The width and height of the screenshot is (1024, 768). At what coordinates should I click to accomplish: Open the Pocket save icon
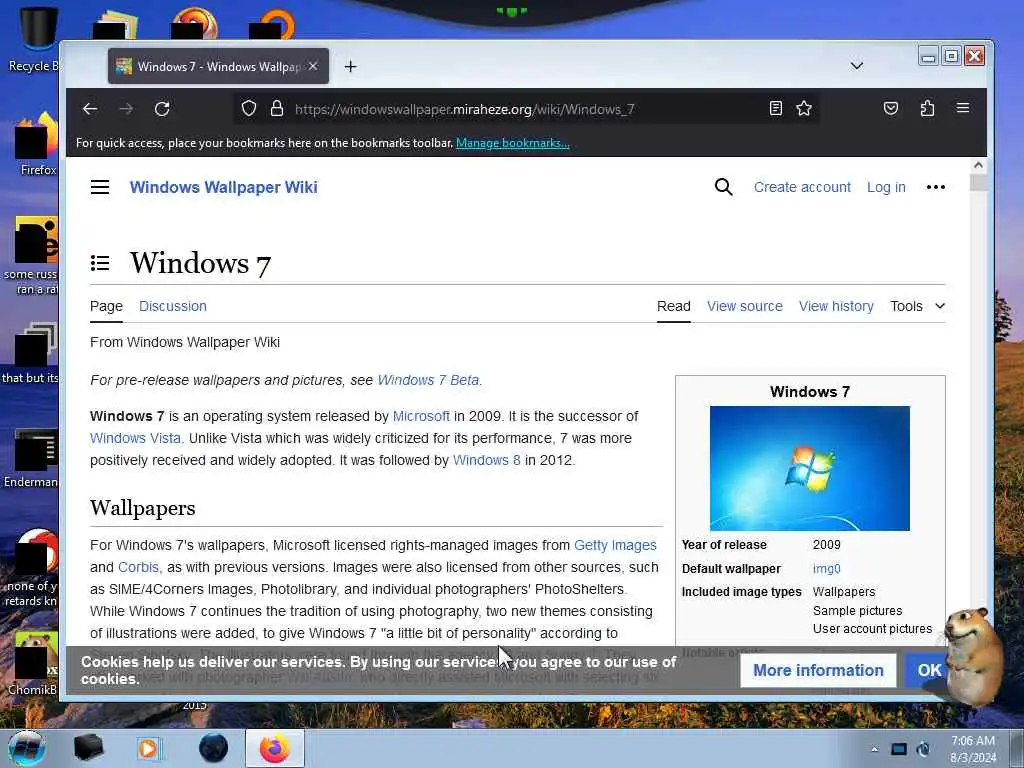pos(891,108)
